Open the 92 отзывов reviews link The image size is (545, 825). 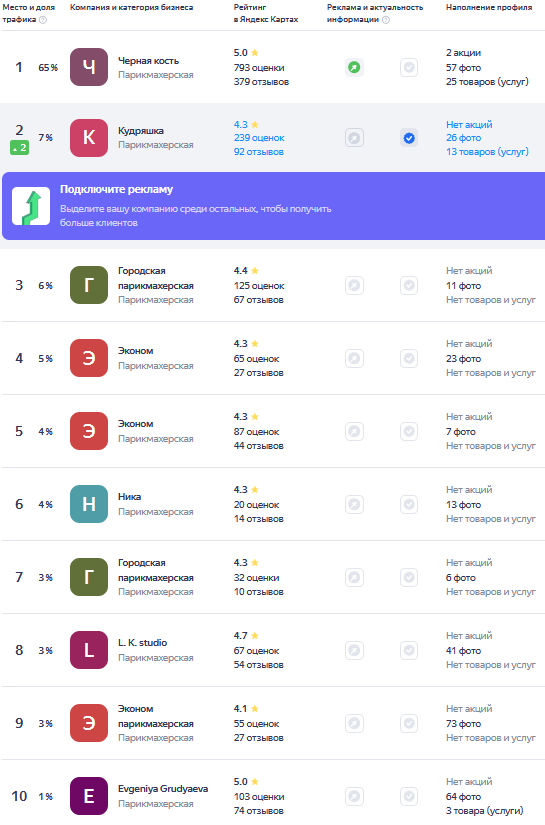[x=259, y=152]
